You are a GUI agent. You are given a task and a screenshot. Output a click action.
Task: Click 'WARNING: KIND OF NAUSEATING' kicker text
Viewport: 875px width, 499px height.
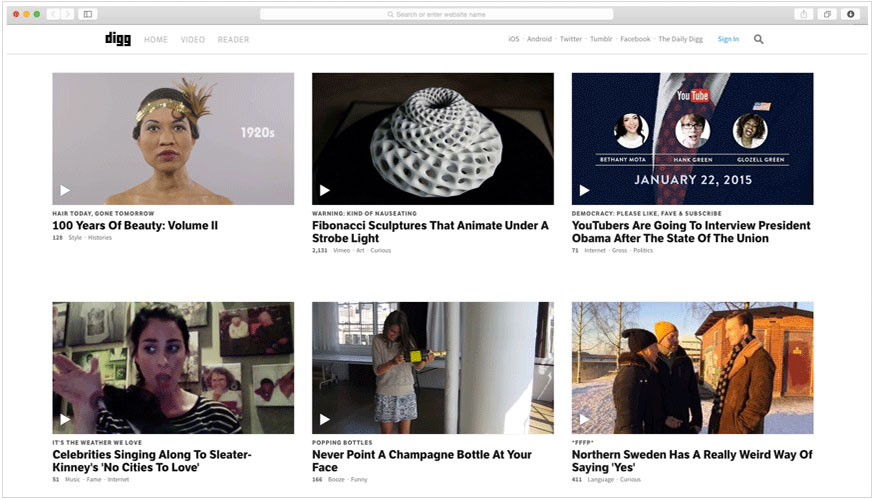pyautogui.click(x=364, y=213)
